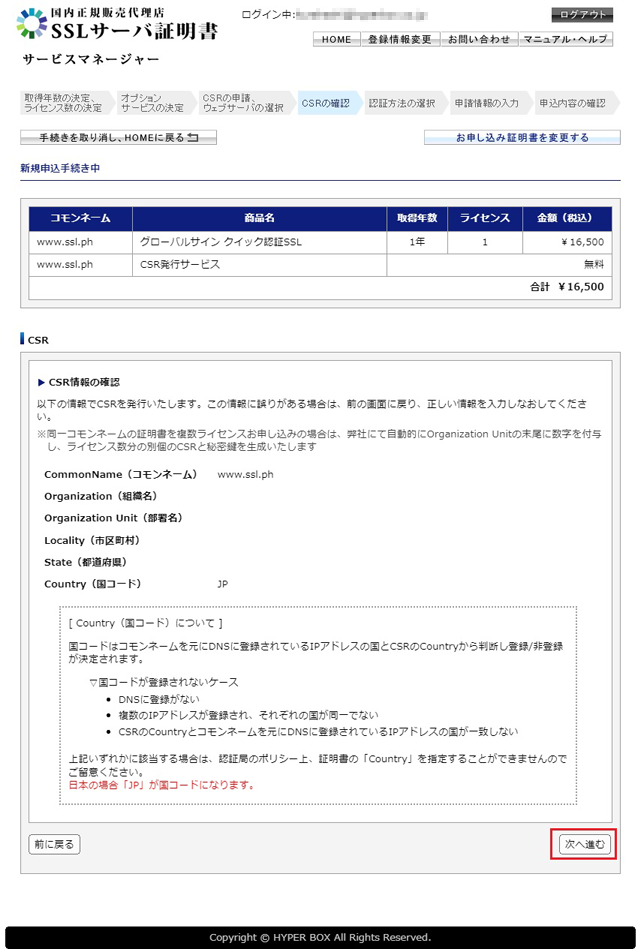Open お問い合わせ menu item

point(479,39)
